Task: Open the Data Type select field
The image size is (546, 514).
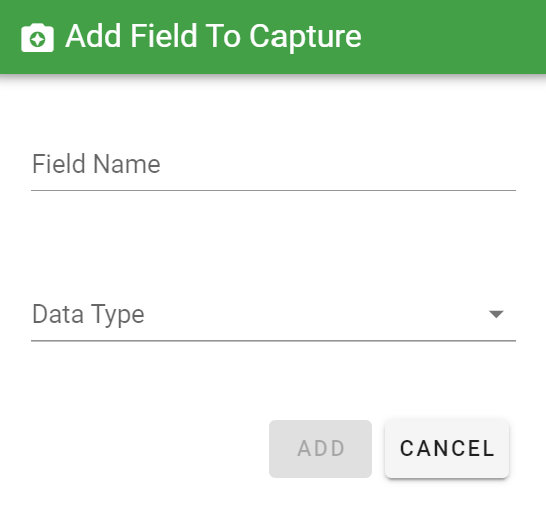Action: [273, 314]
